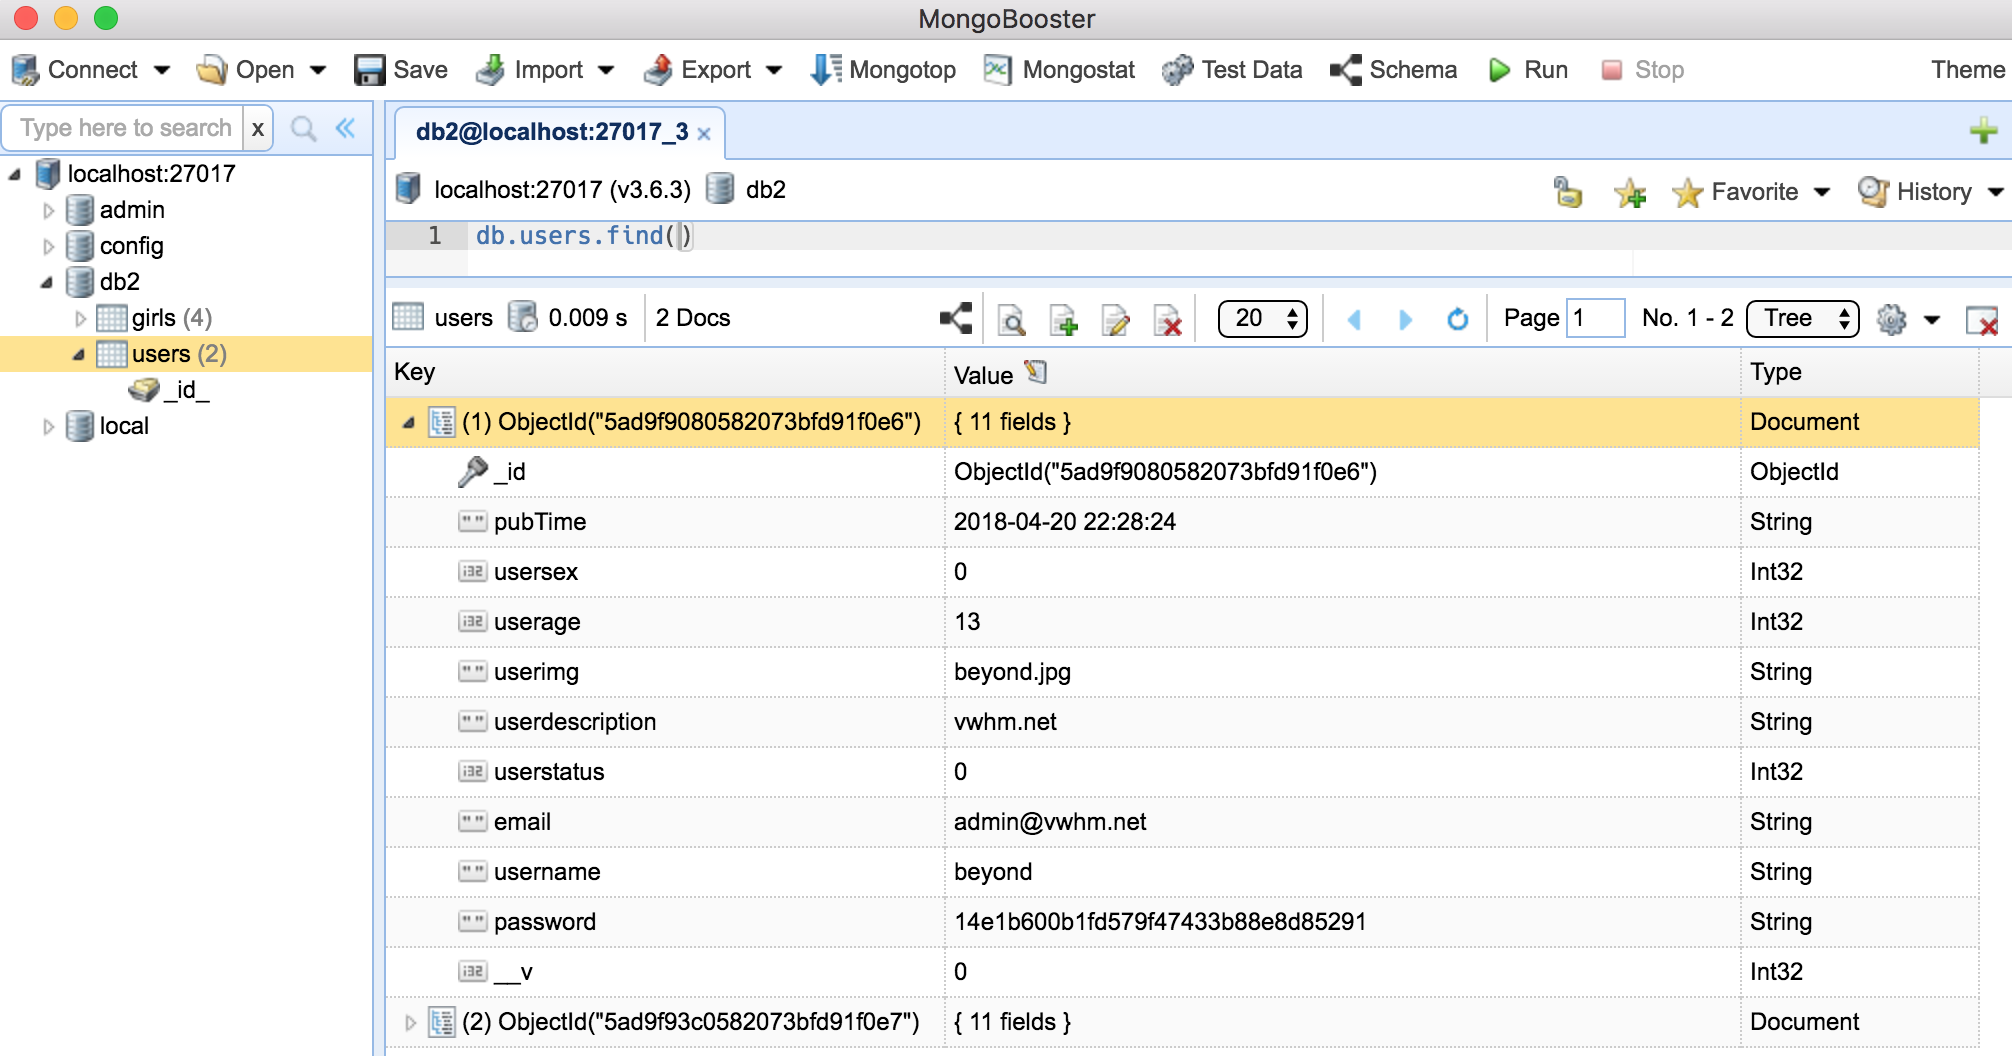Click the edit document pencil icon

(x=1116, y=320)
